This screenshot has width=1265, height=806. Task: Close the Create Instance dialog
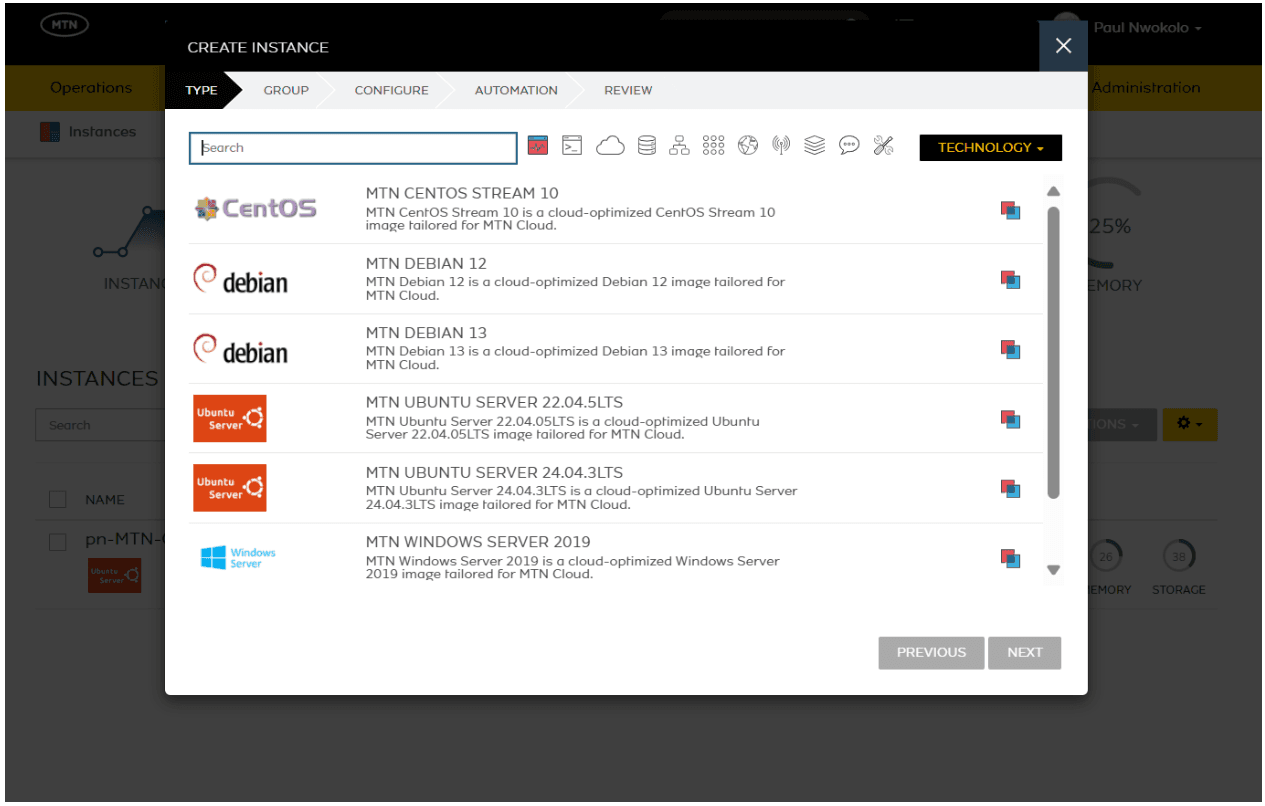(1063, 46)
